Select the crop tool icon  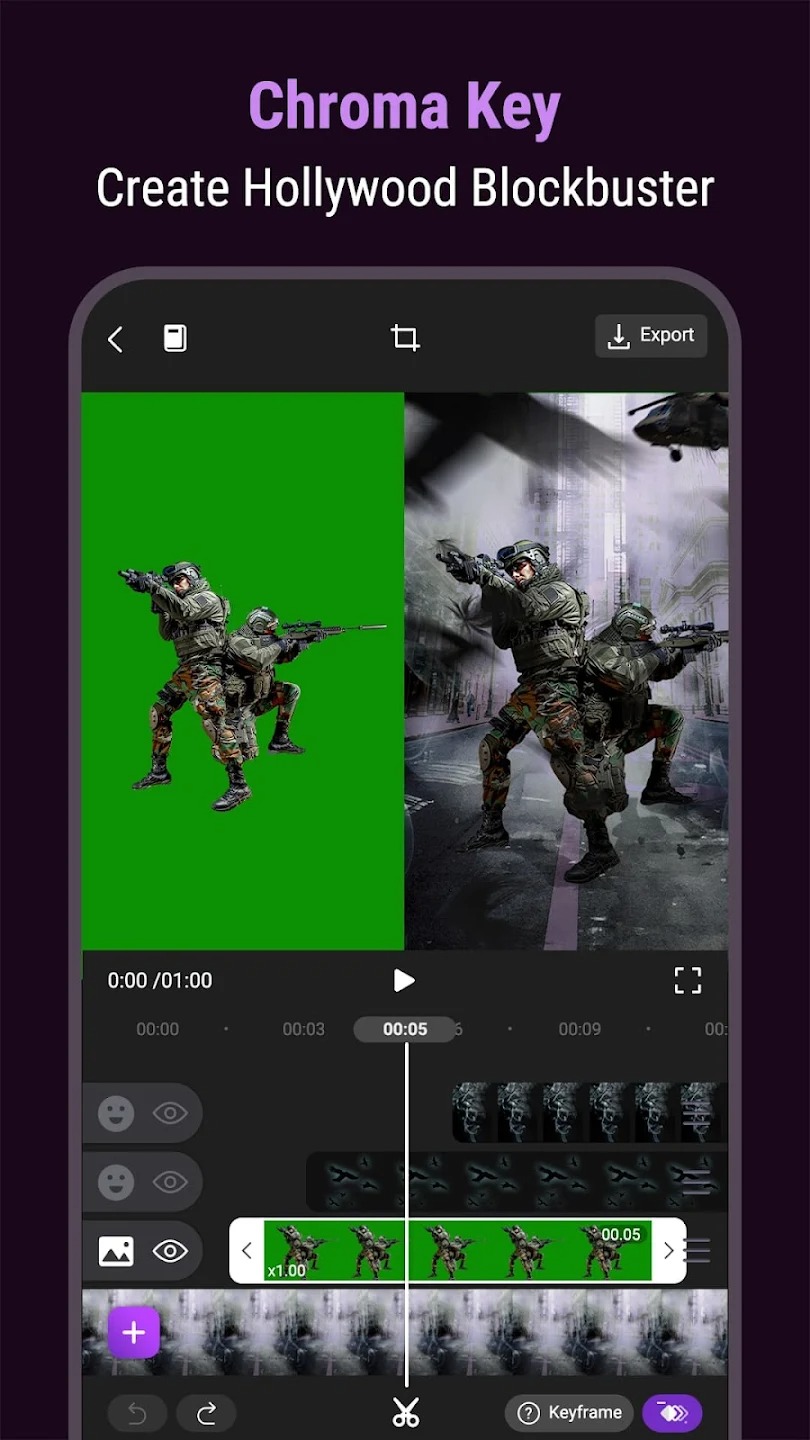(405, 338)
